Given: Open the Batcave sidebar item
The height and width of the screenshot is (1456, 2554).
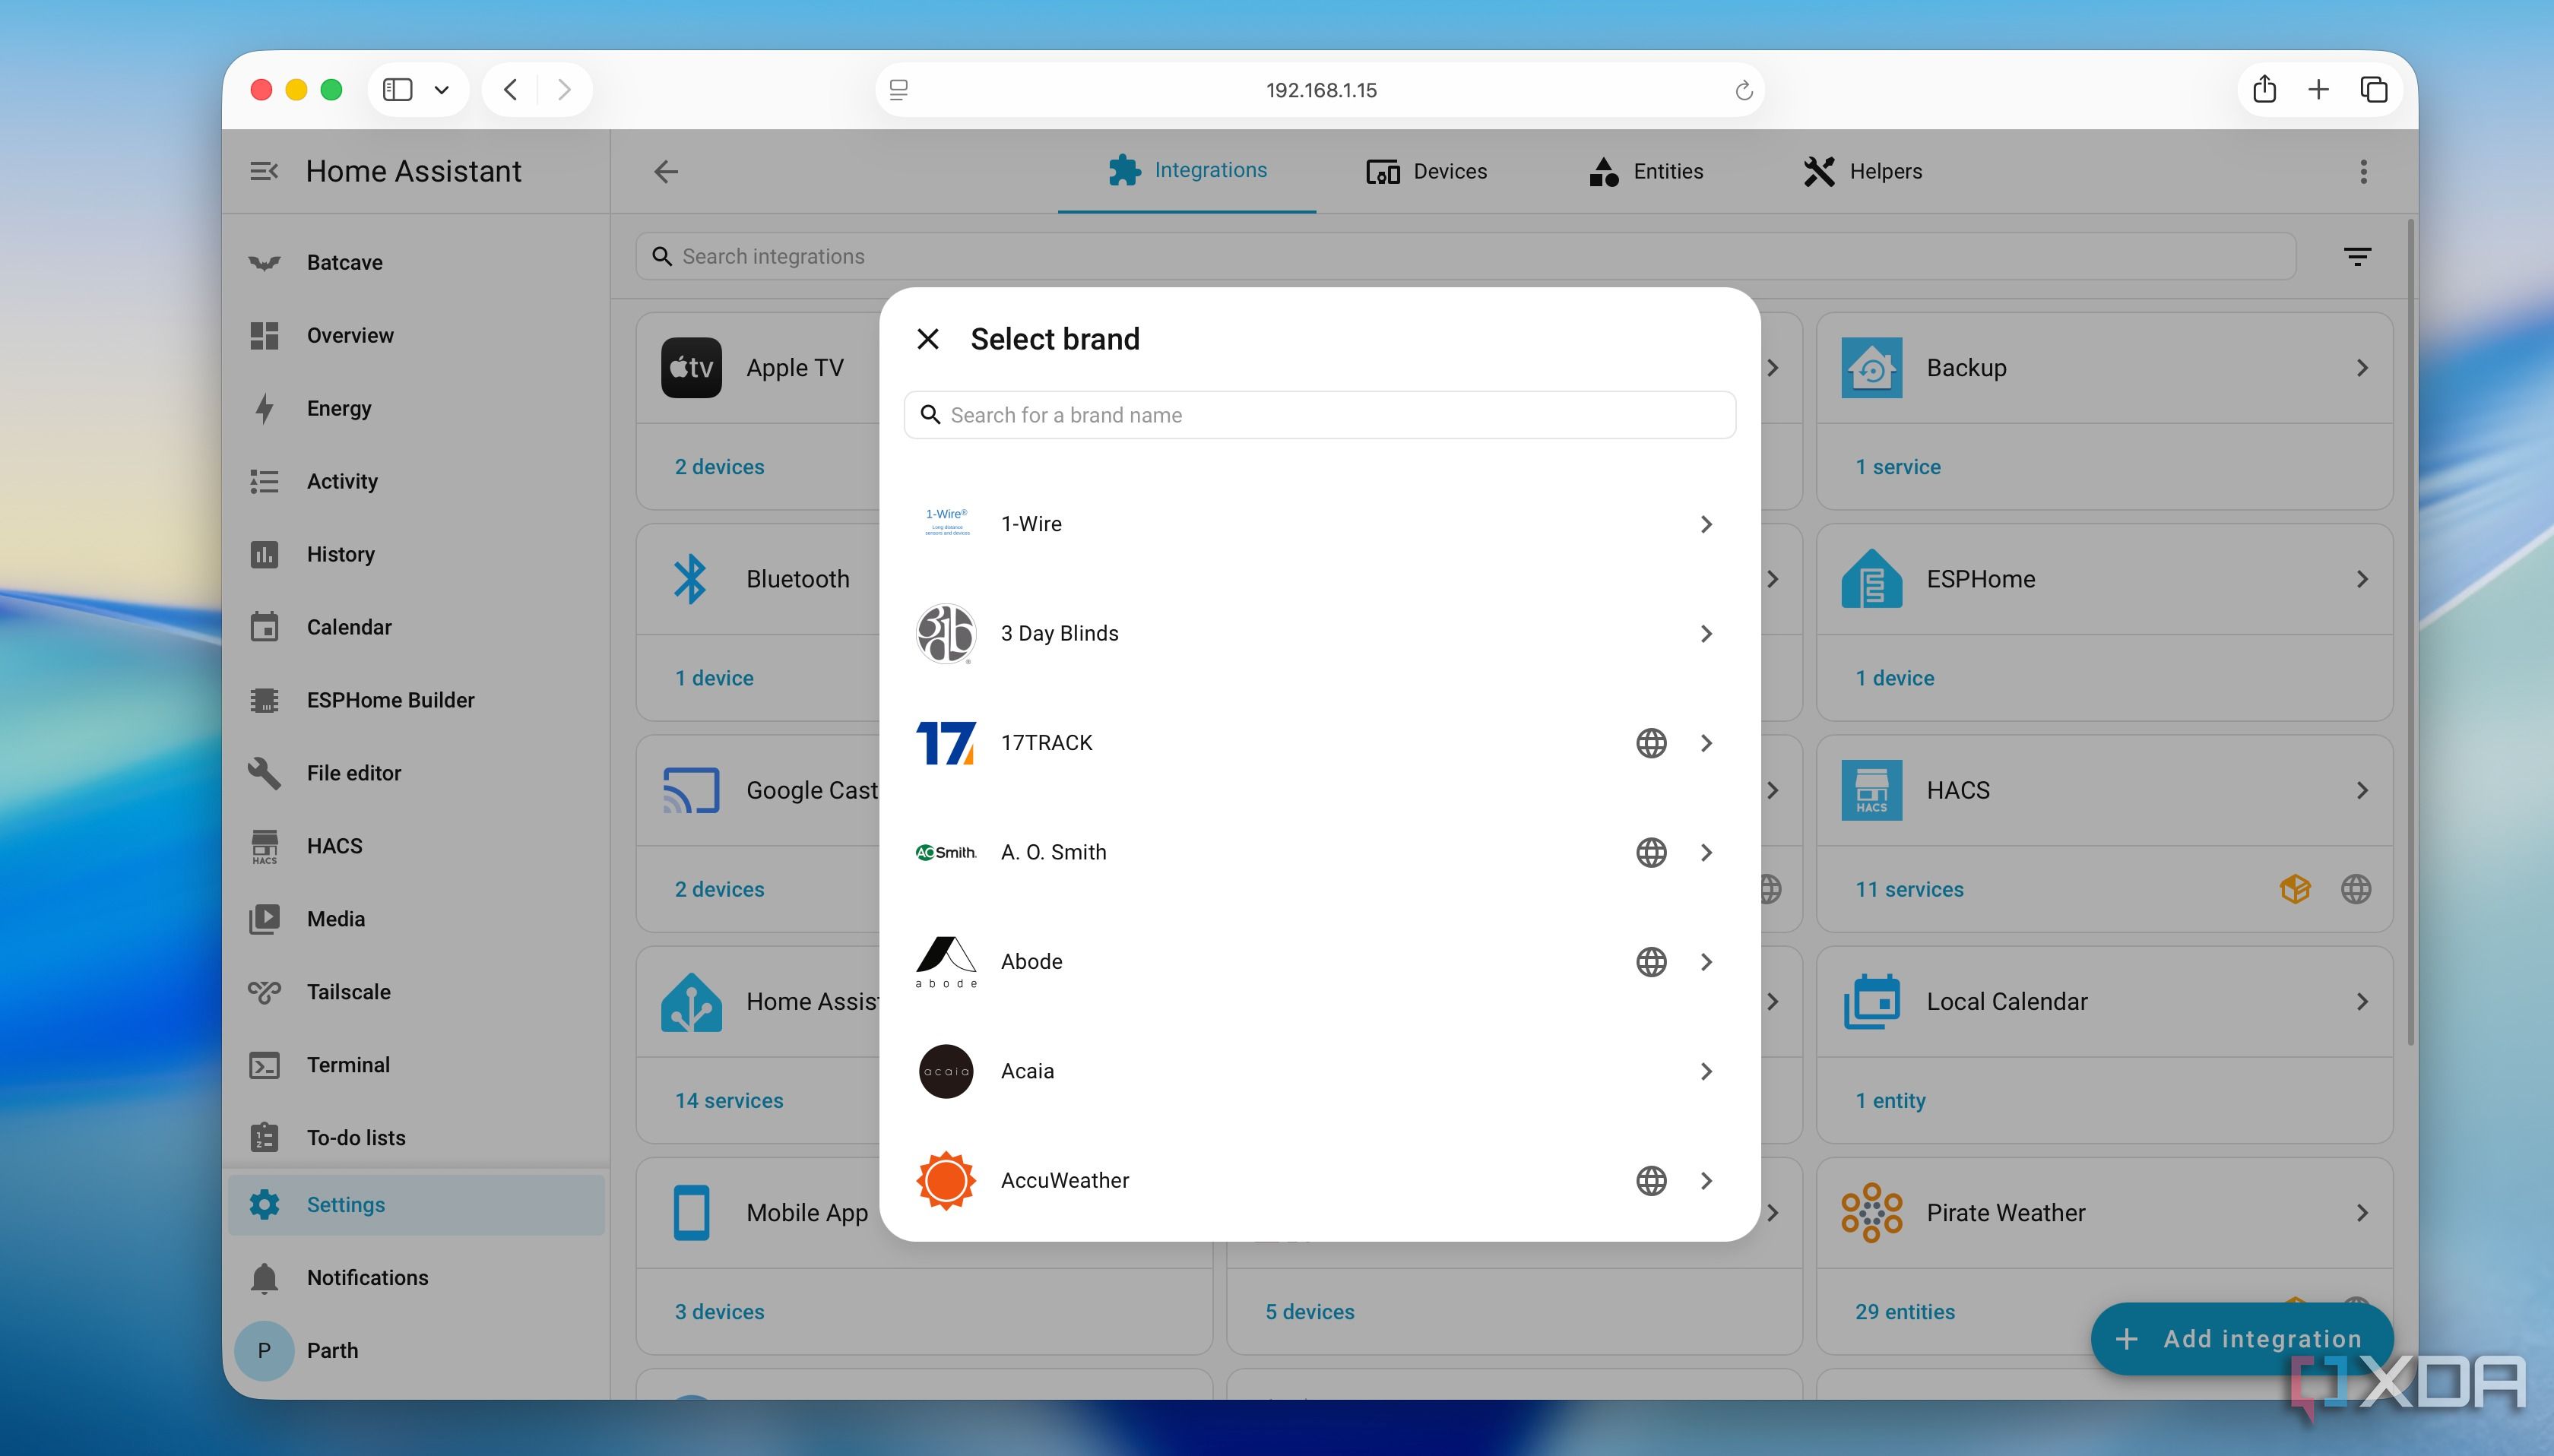Looking at the screenshot, I should [416, 262].
